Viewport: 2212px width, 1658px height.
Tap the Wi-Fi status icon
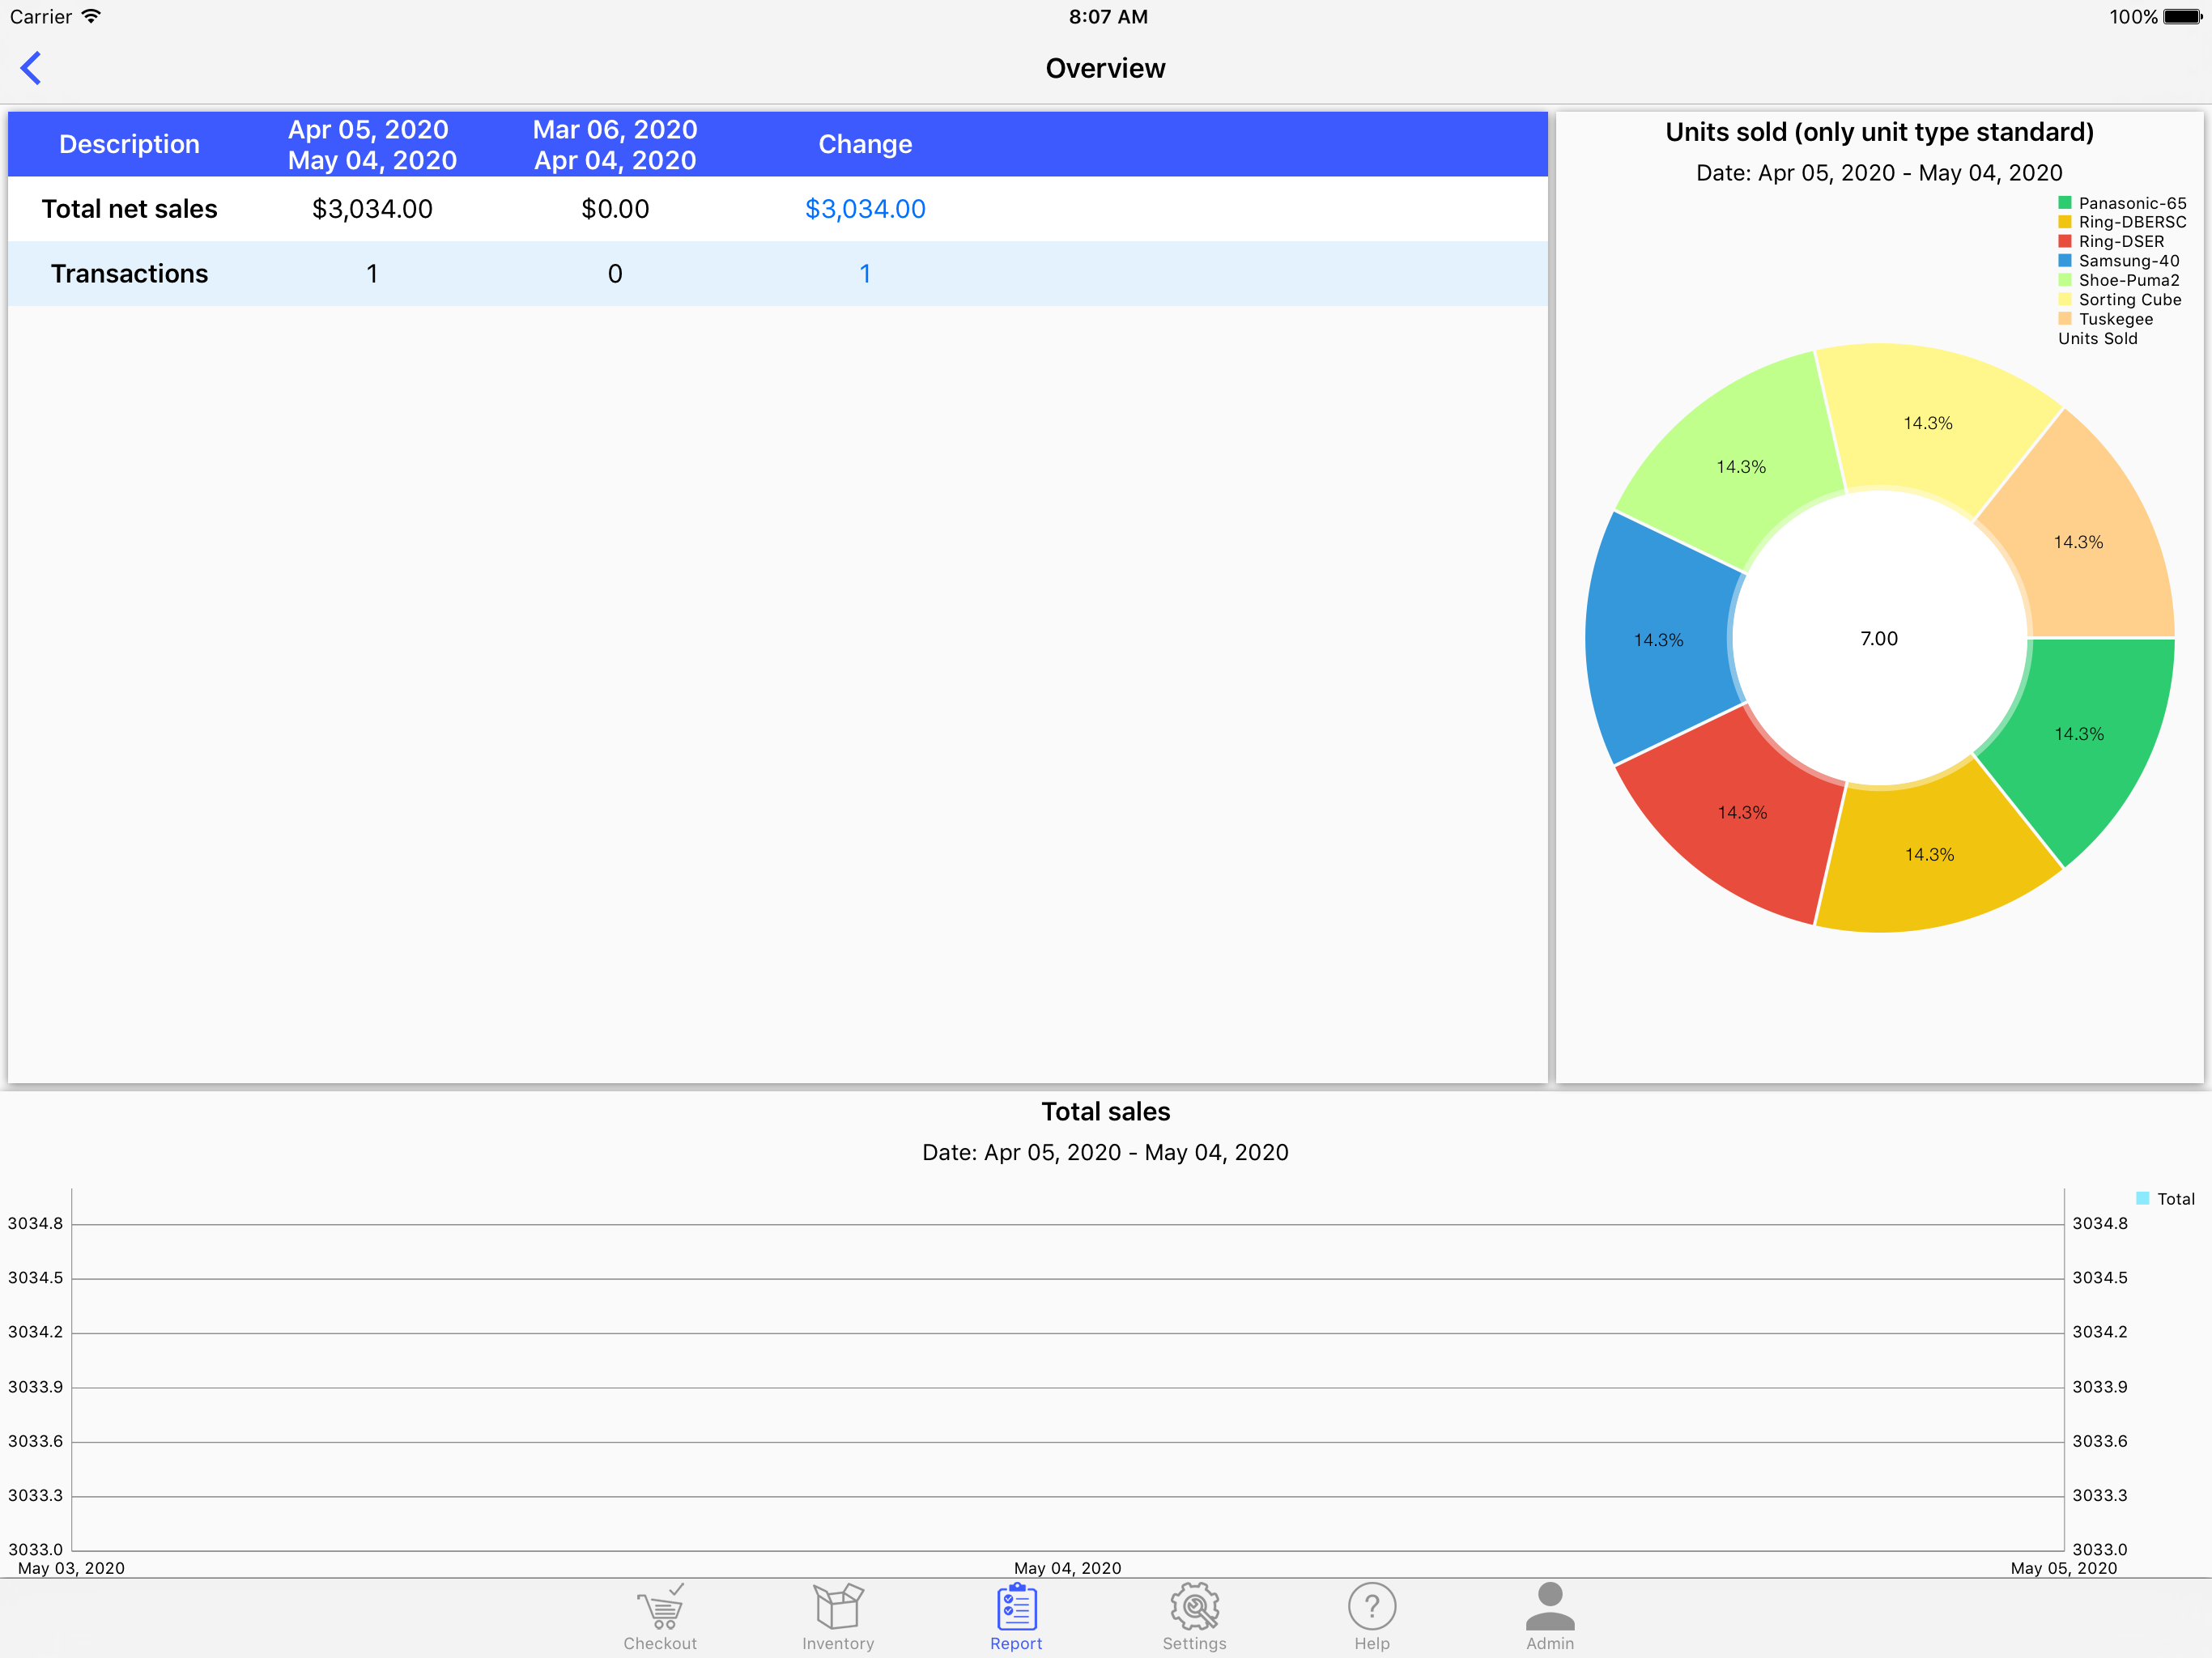point(91,16)
